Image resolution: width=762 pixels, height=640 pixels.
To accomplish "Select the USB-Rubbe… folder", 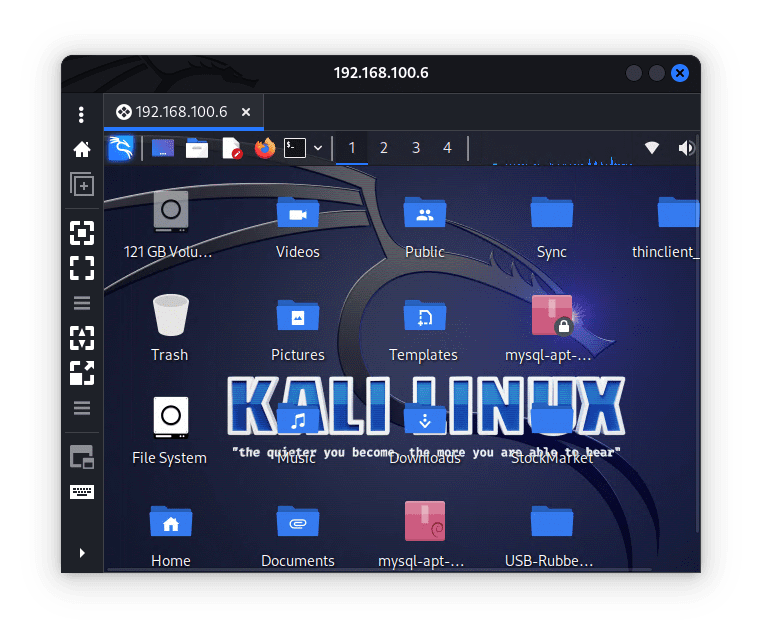I will coord(551,536).
